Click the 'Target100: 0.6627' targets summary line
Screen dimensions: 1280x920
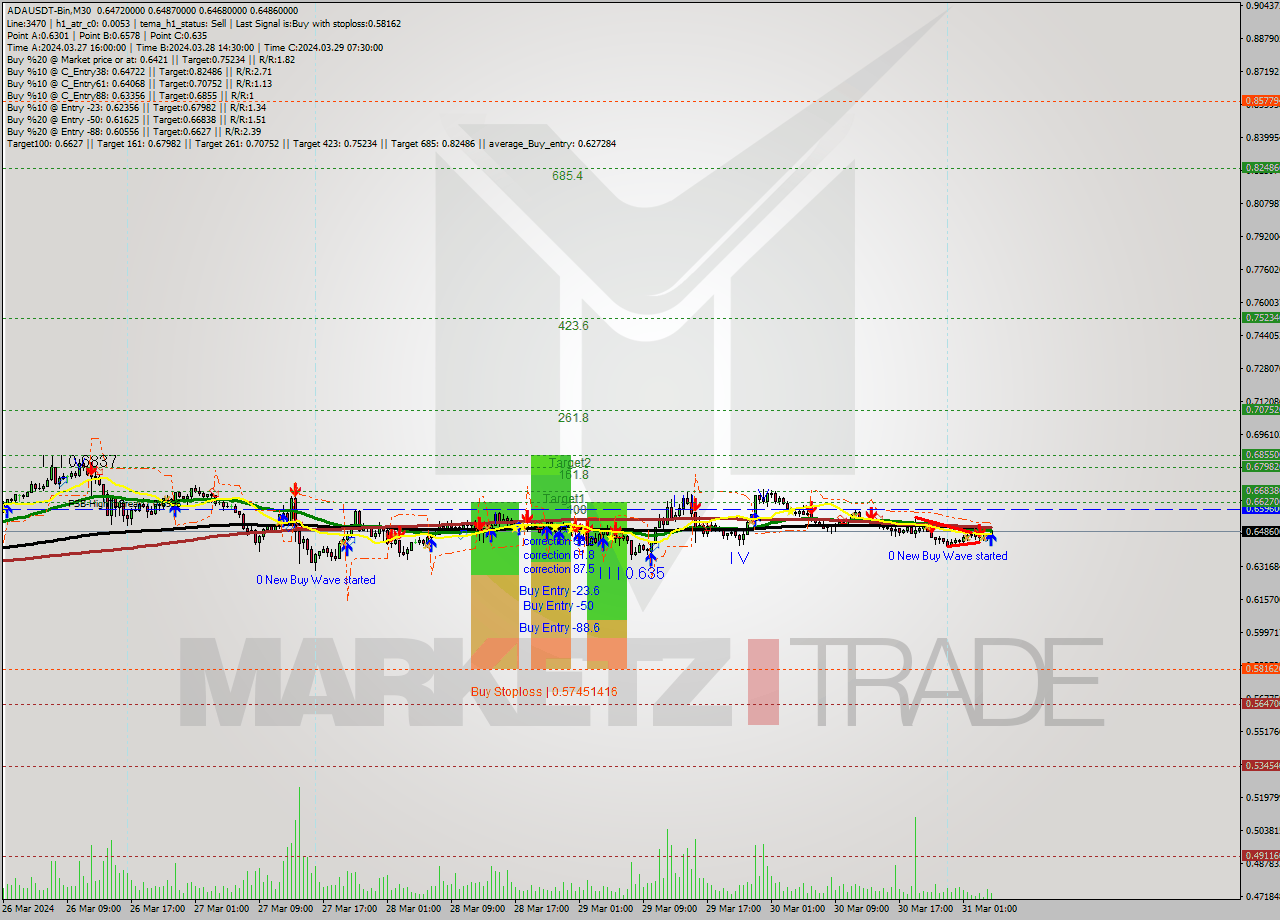coord(311,143)
